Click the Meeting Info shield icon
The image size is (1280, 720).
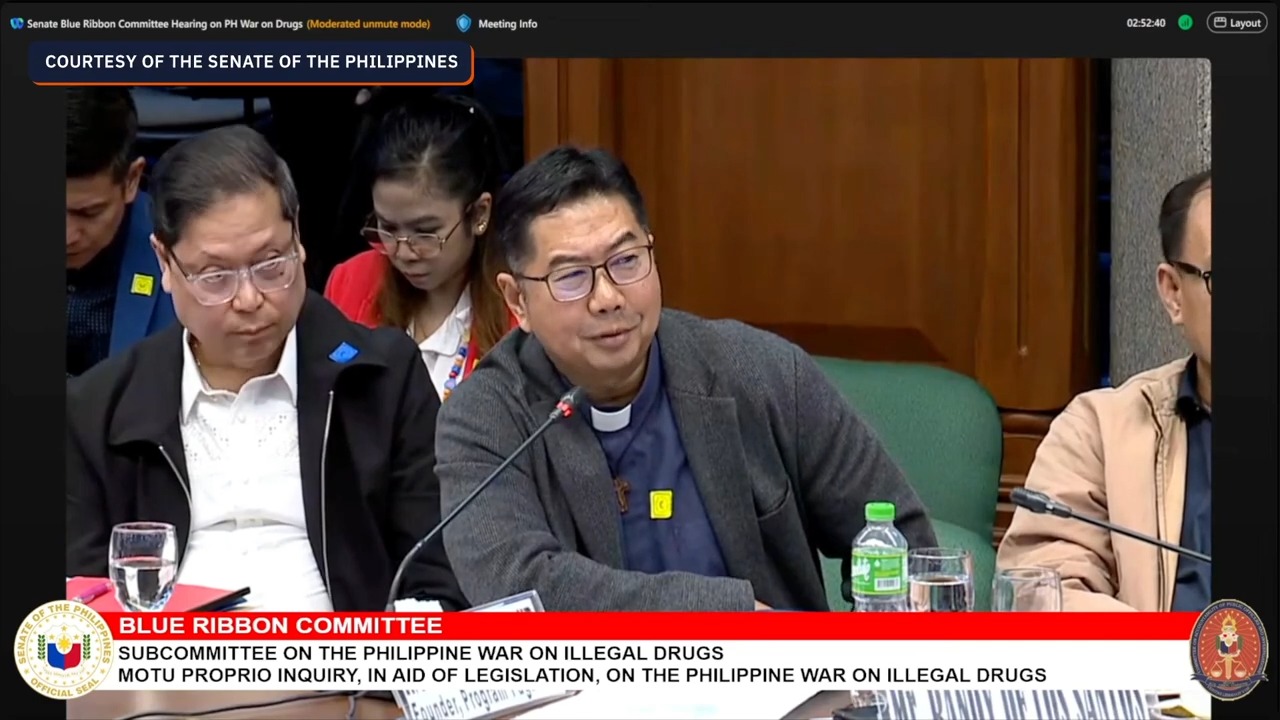pyautogui.click(x=463, y=23)
